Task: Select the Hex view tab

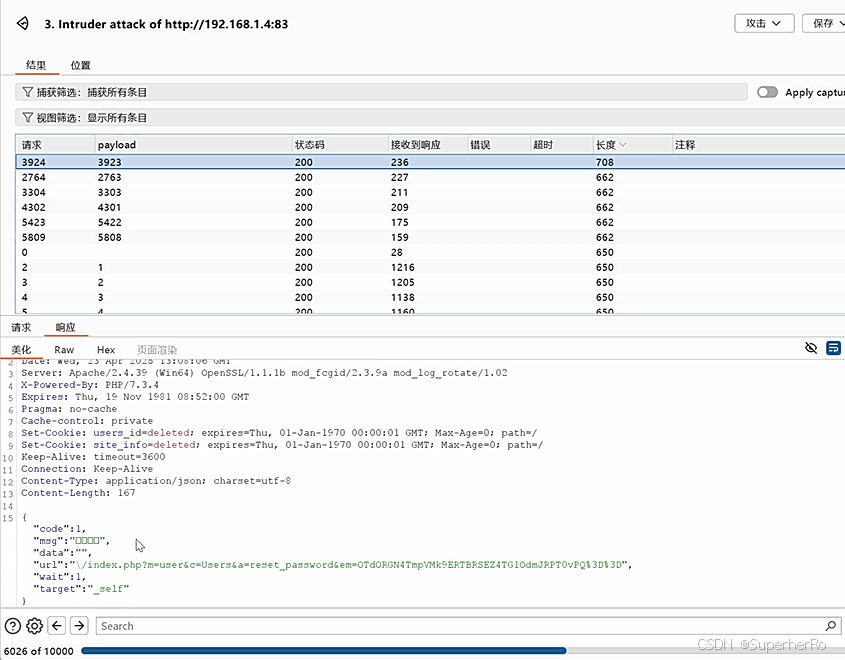Action: click(106, 350)
